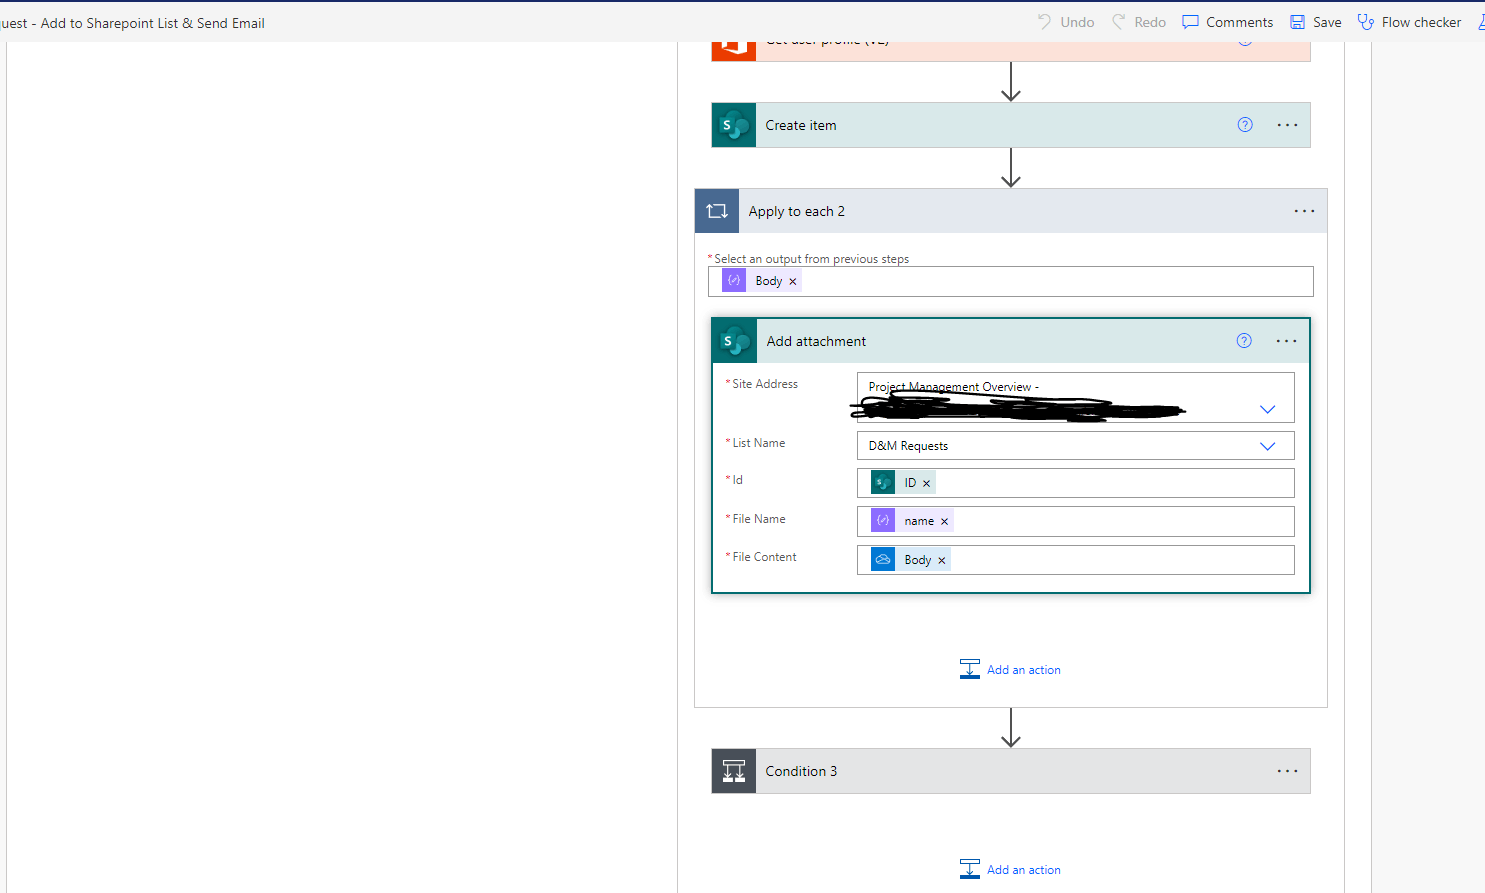Image resolution: width=1485 pixels, height=893 pixels.
Task: Run the Flow checker
Action: click(x=1409, y=22)
